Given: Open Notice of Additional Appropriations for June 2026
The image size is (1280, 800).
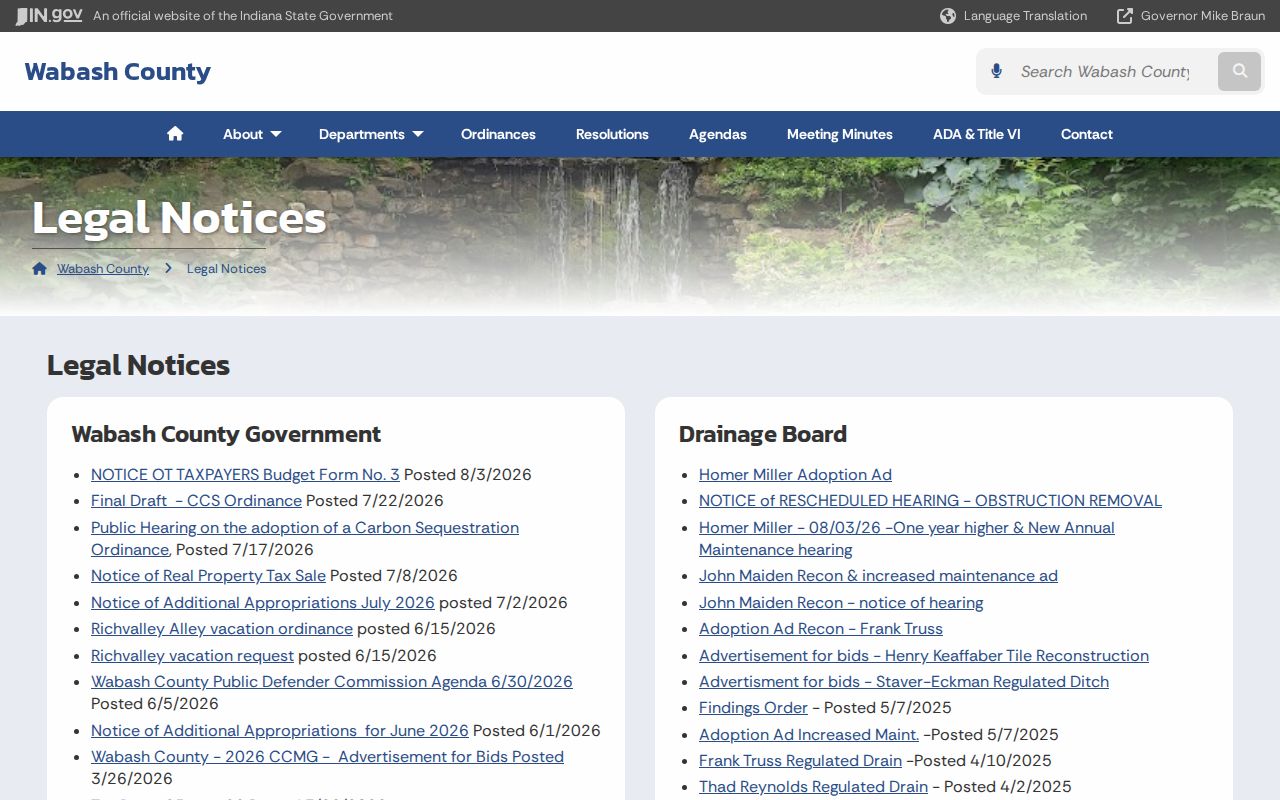Looking at the screenshot, I should coord(280,731).
